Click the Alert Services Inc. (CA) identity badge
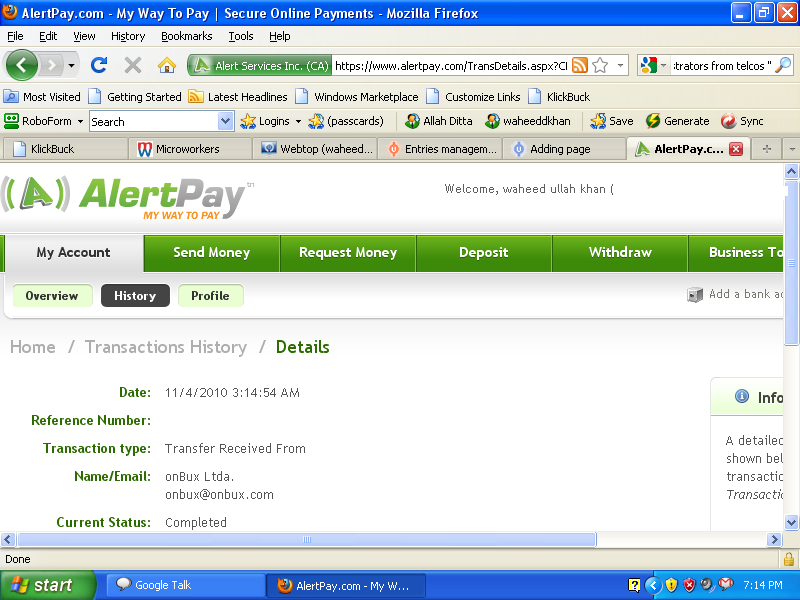The height and width of the screenshot is (600, 800). [260, 65]
